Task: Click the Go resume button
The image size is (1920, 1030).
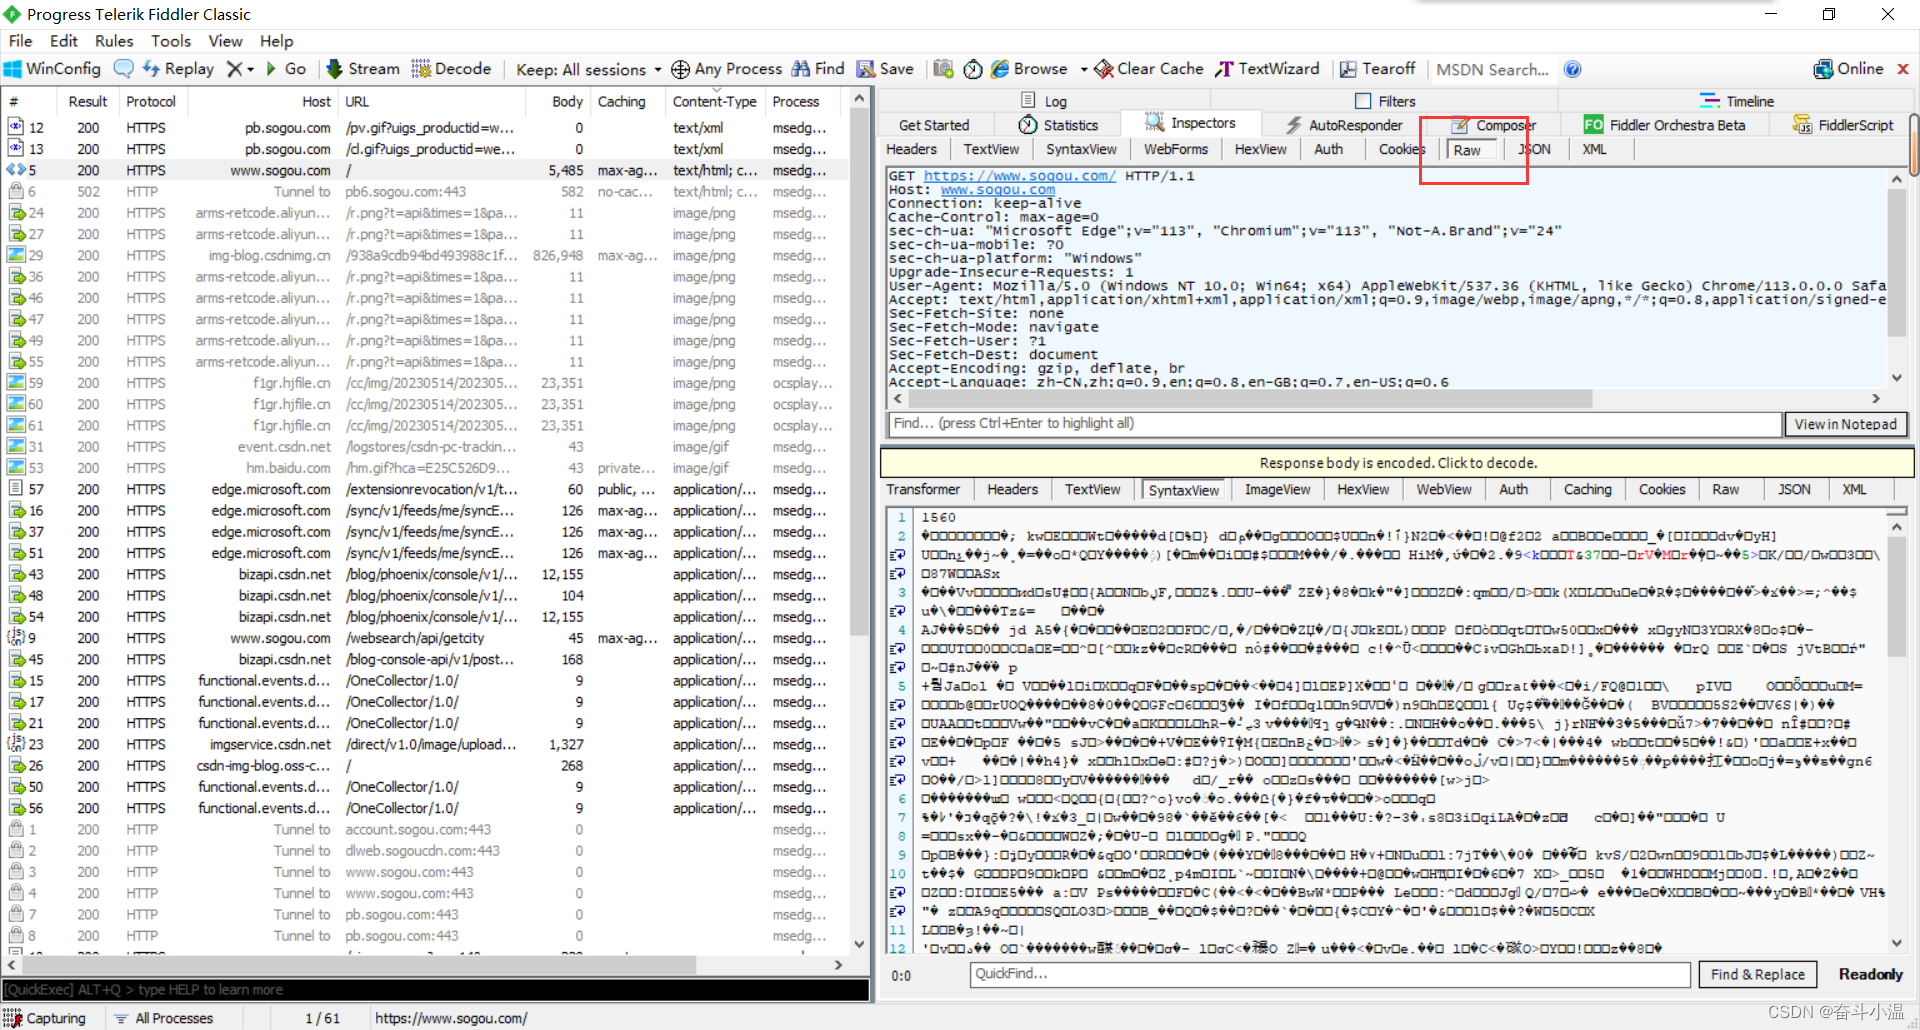Action: click(x=285, y=69)
